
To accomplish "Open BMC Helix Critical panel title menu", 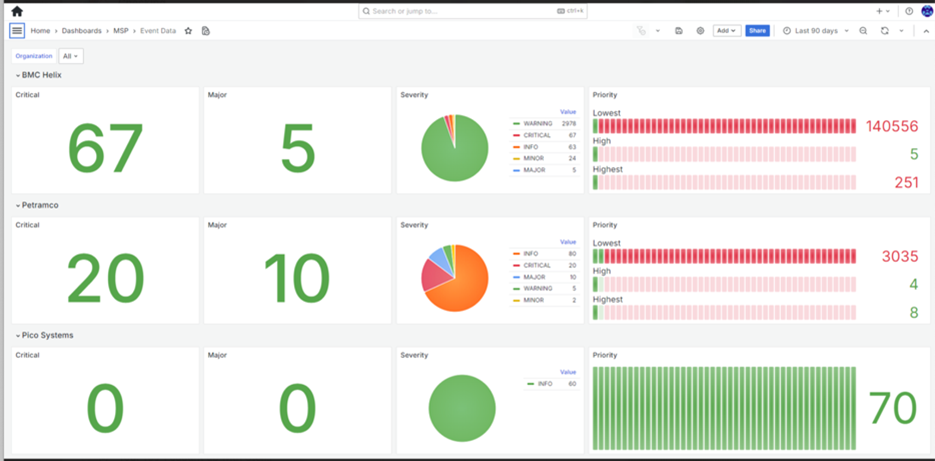I will coord(27,95).
